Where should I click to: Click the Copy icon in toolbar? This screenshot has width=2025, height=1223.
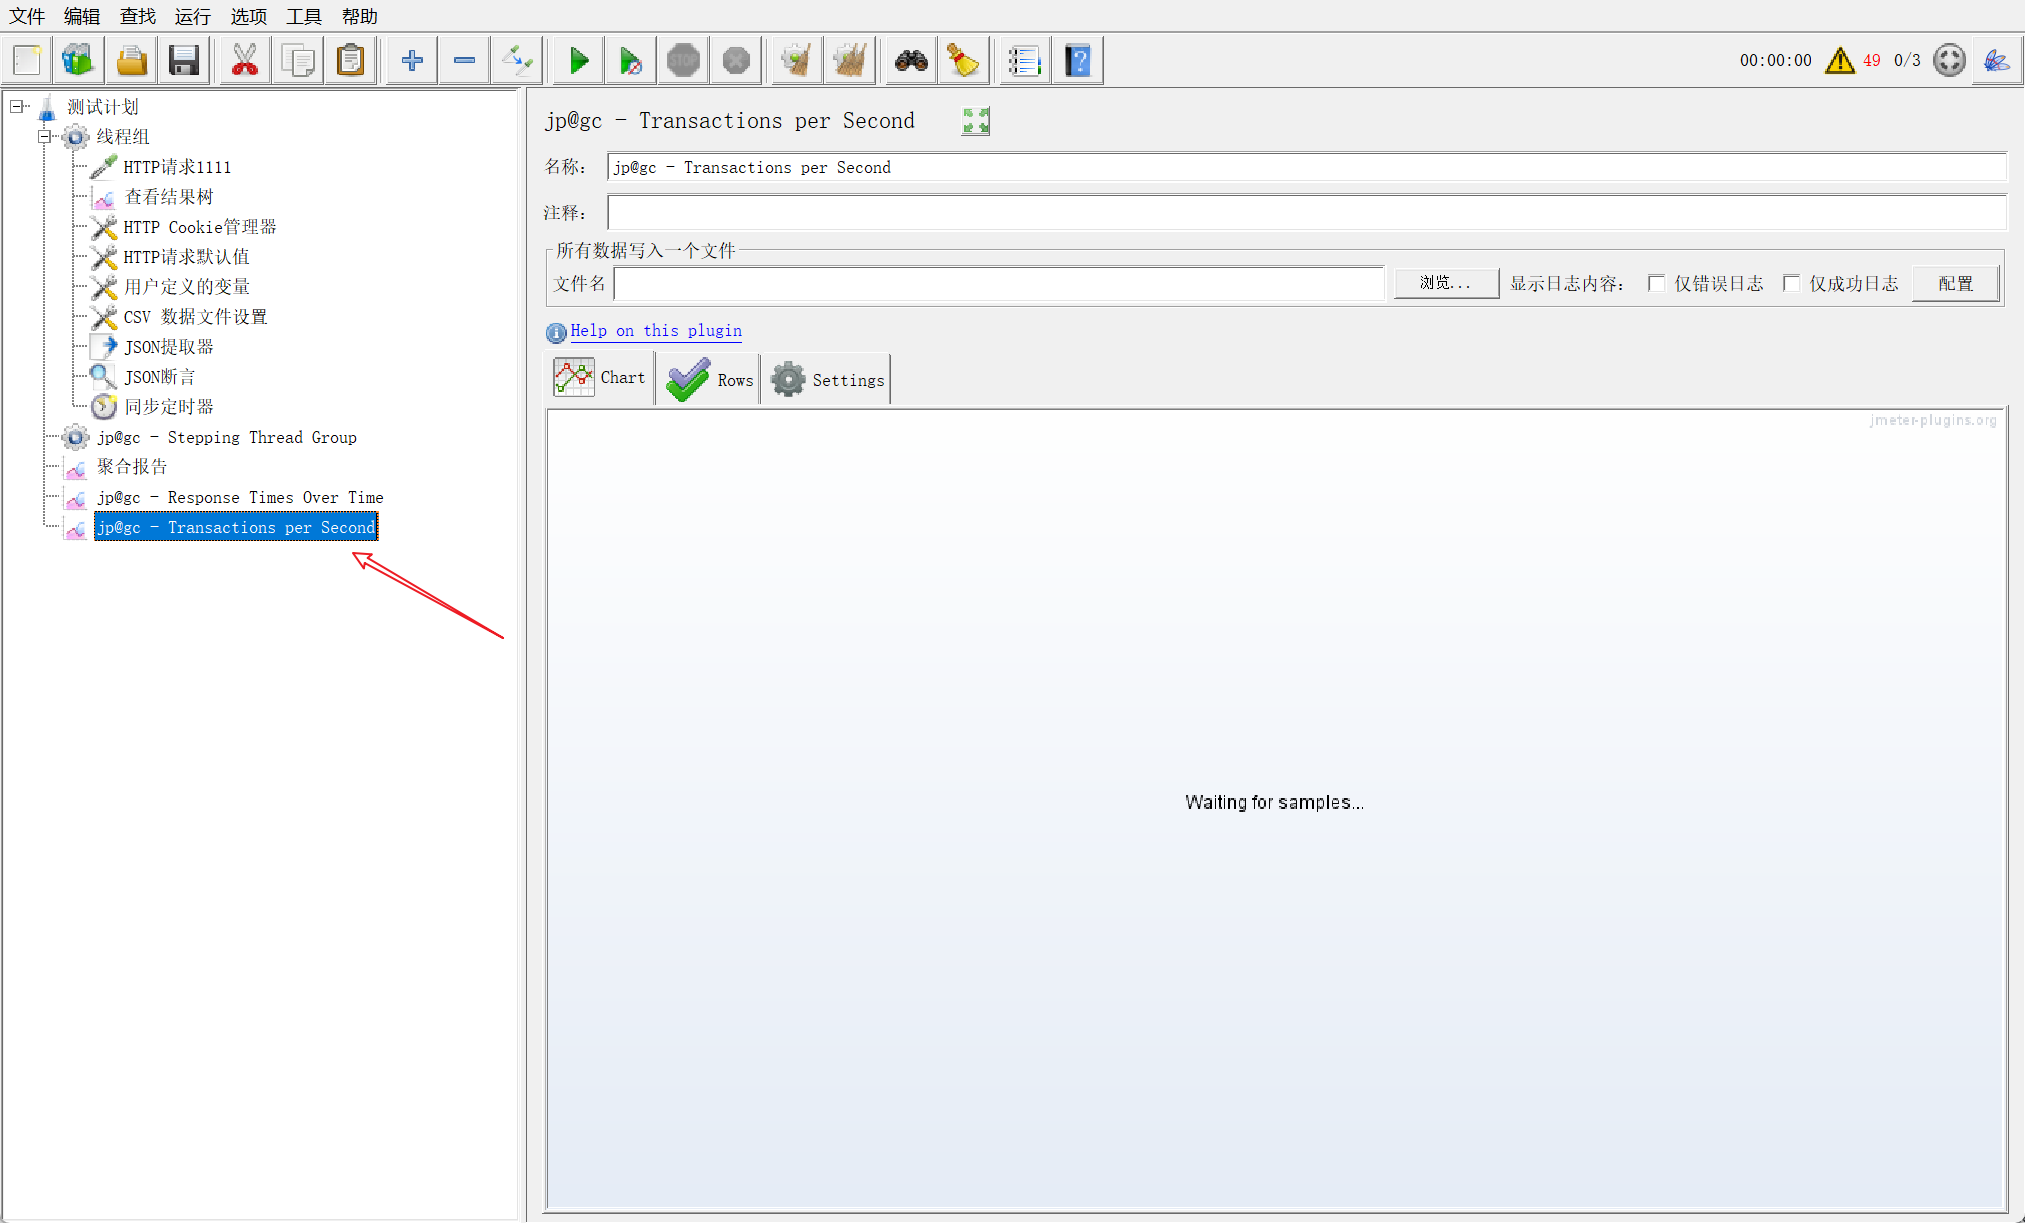[298, 61]
